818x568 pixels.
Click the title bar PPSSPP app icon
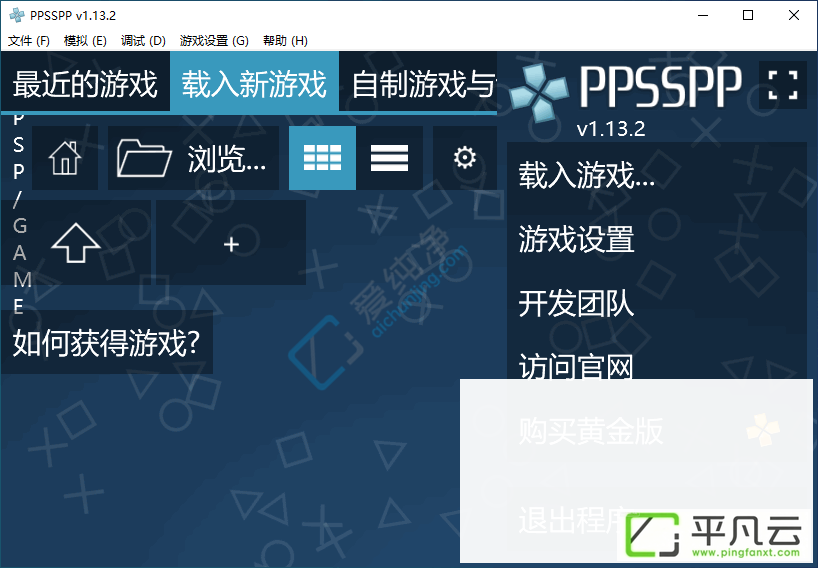[x=17, y=16]
